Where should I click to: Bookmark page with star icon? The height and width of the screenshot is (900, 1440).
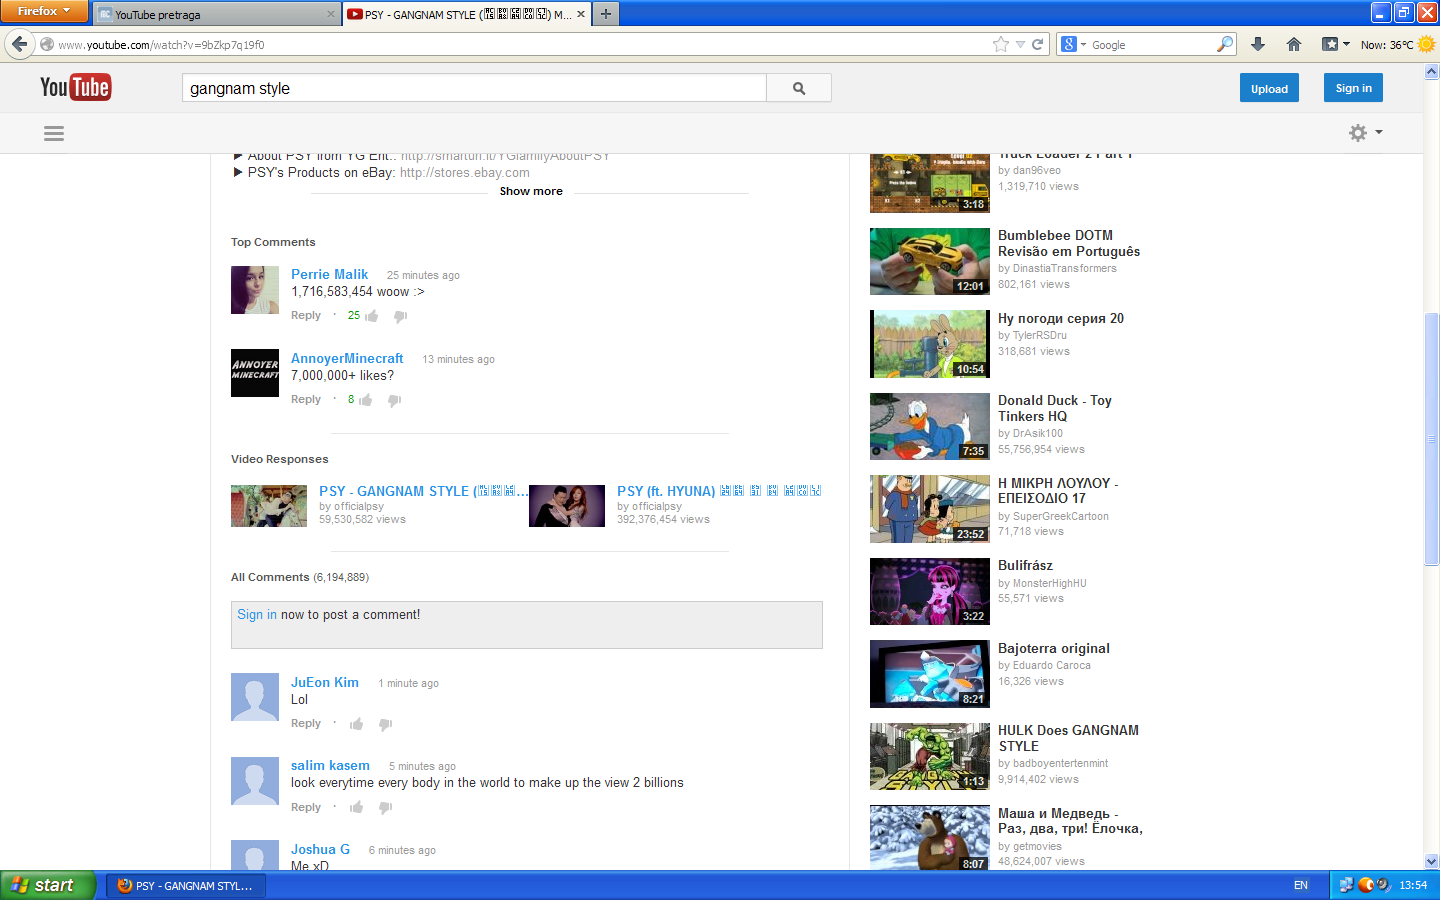tap(1001, 44)
